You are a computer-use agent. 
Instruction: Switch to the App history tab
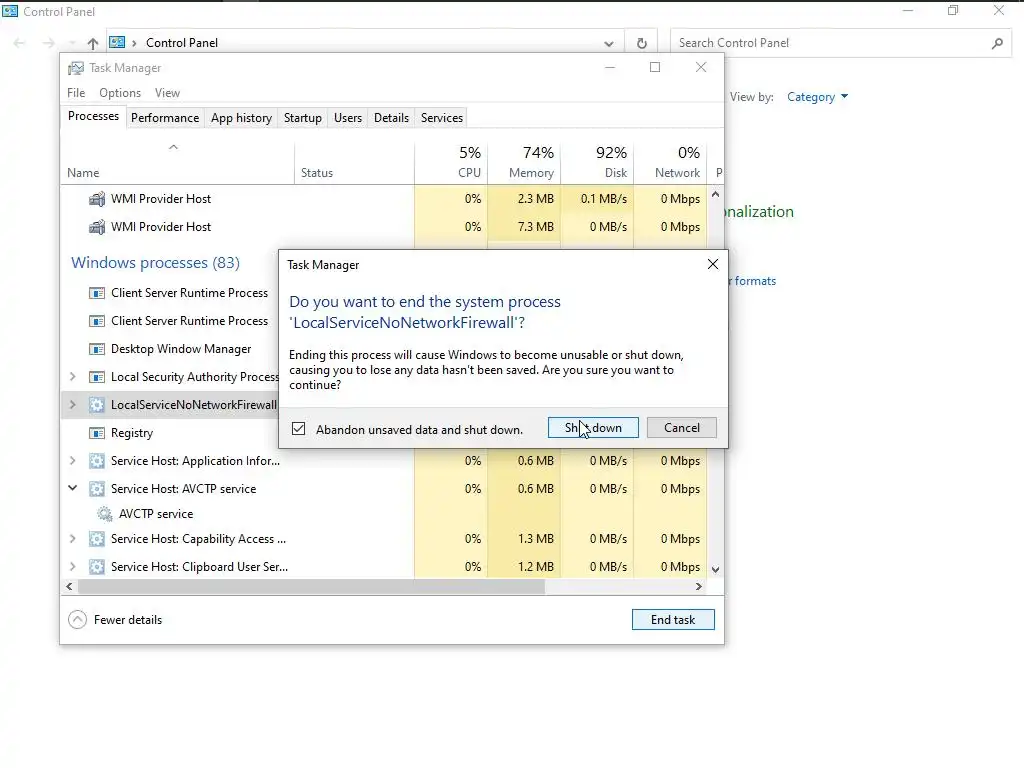pos(241,118)
